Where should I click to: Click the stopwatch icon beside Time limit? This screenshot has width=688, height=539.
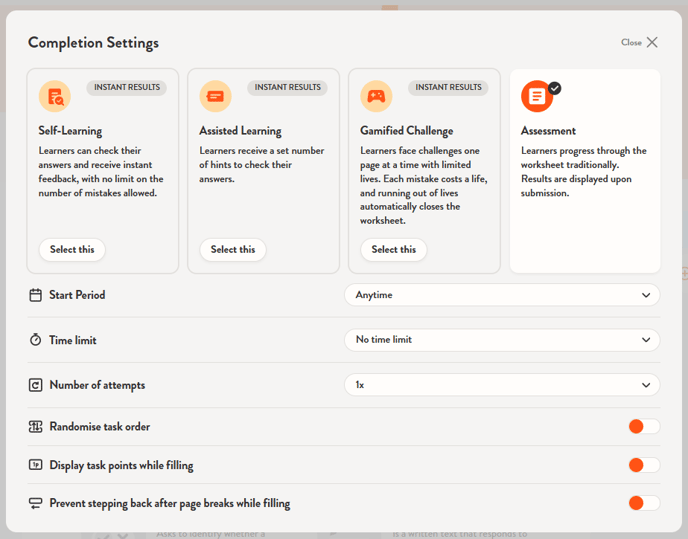pos(36,340)
